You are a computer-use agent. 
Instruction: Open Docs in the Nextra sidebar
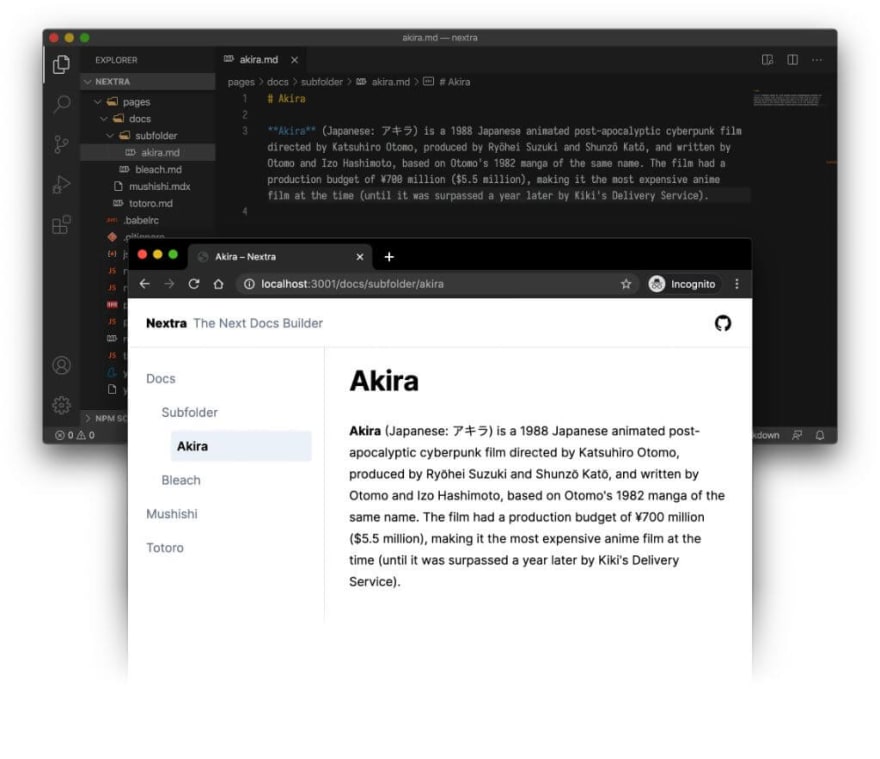click(161, 379)
